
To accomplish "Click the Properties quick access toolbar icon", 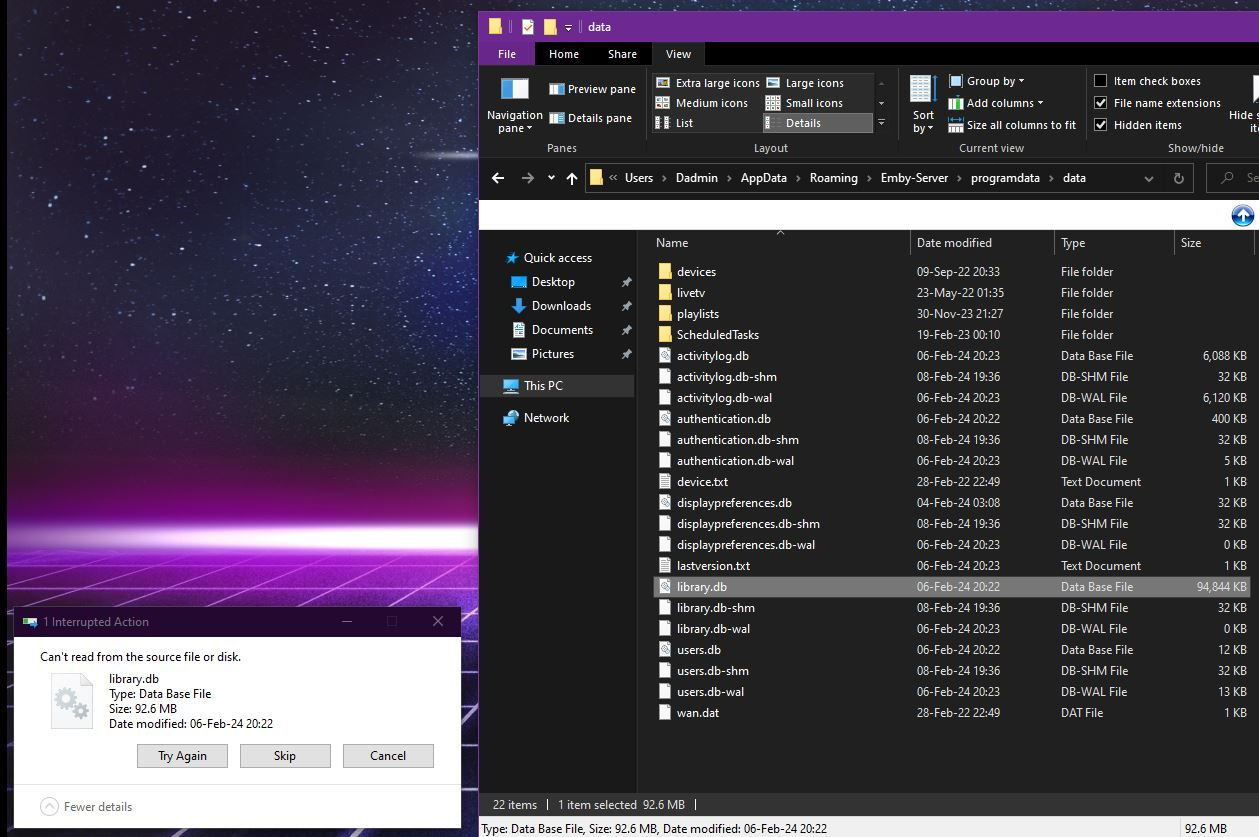I will click(527, 27).
